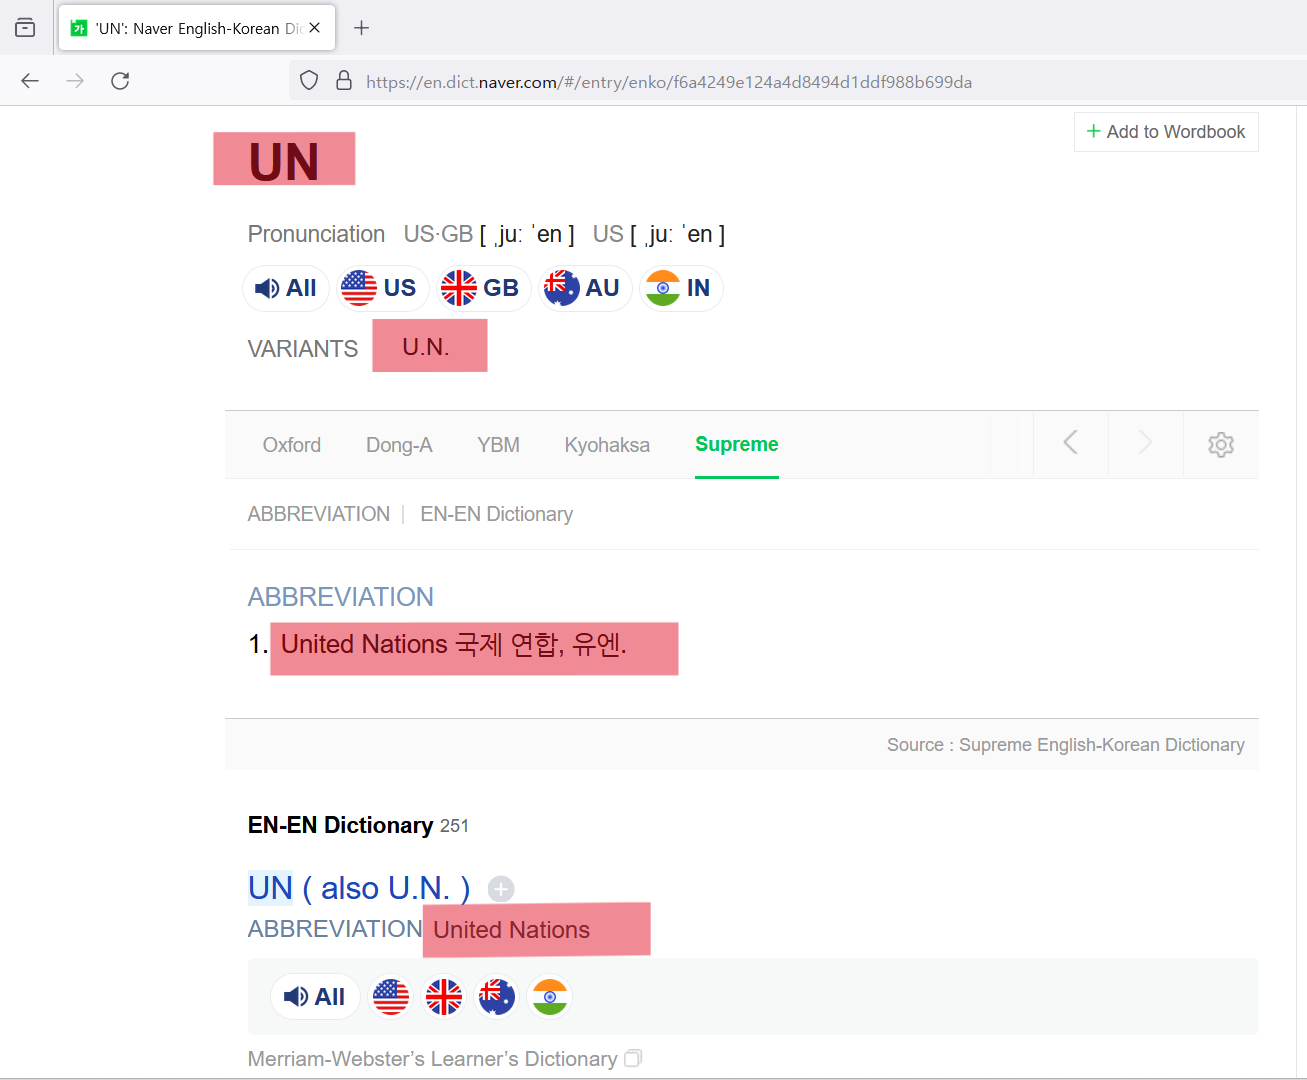The height and width of the screenshot is (1080, 1307).
Task: Jump to EN-EN Dictionary anchor link
Action: [497, 514]
